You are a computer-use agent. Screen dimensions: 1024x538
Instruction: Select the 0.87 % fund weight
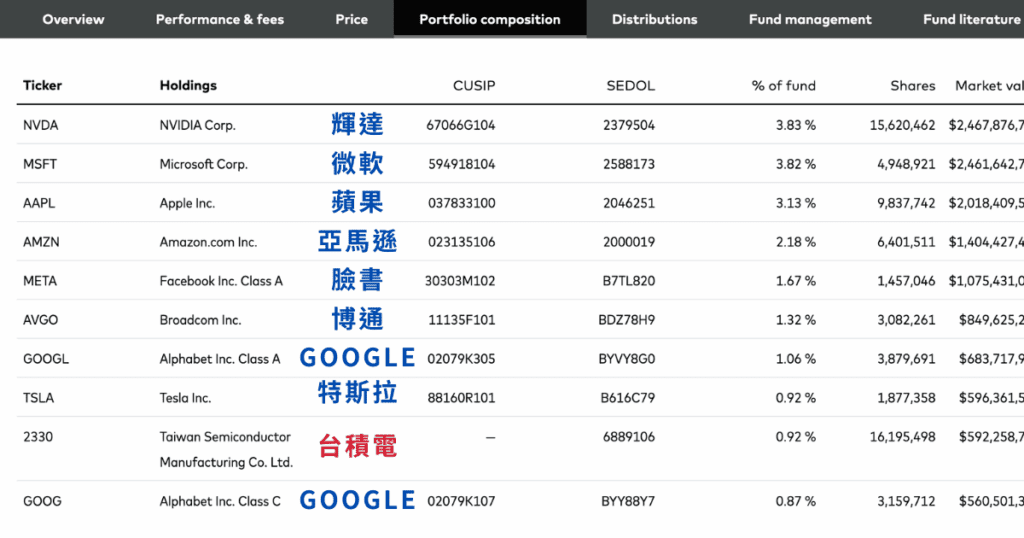795,501
